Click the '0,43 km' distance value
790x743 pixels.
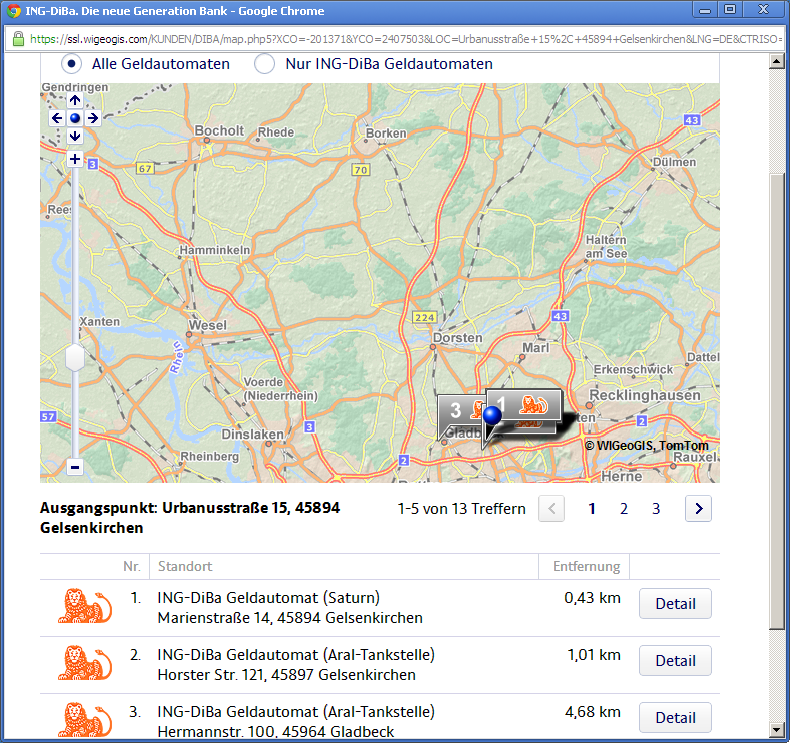592,598
